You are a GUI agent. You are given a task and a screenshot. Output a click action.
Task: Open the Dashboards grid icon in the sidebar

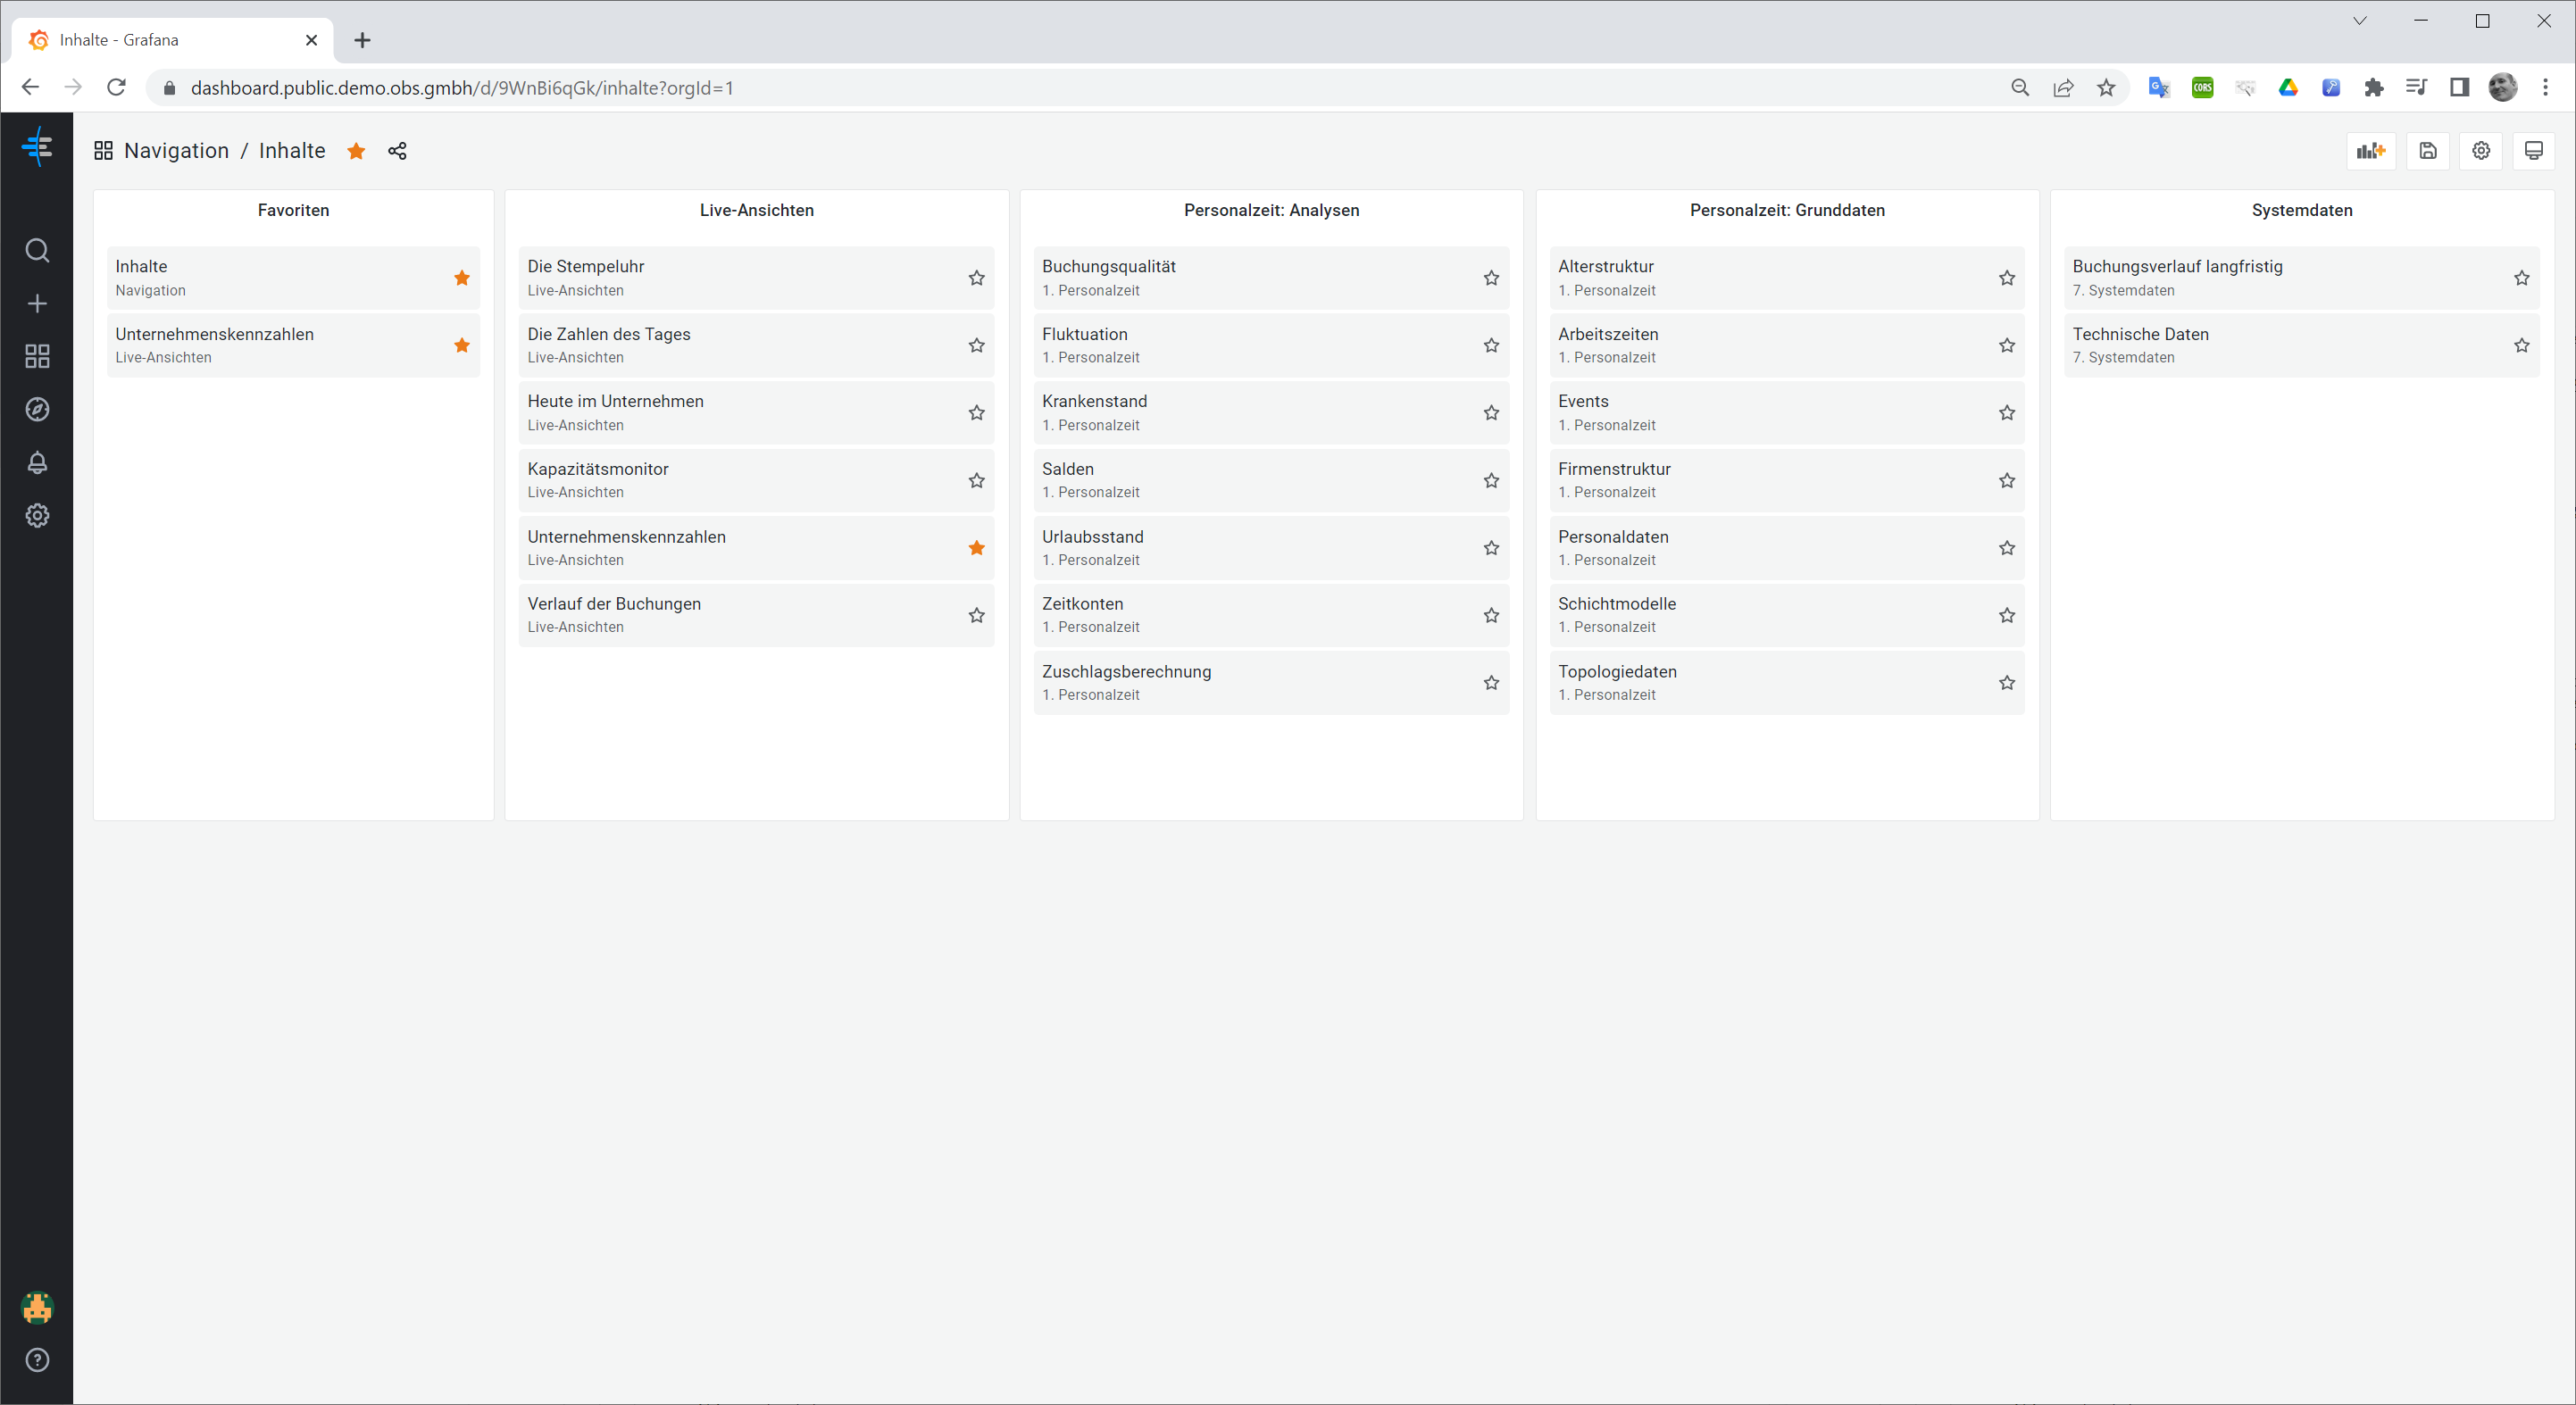point(37,356)
